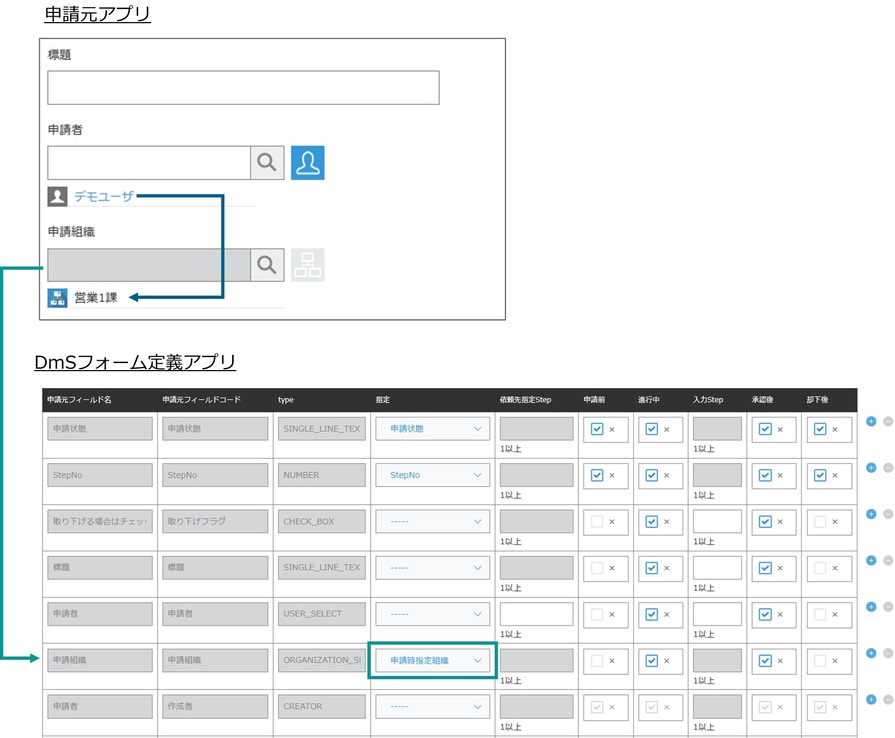Viewport: 895px width, 738px height.
Task: Toggle 進行中 checkbox for 申請組織 row
Action: [x=652, y=660]
